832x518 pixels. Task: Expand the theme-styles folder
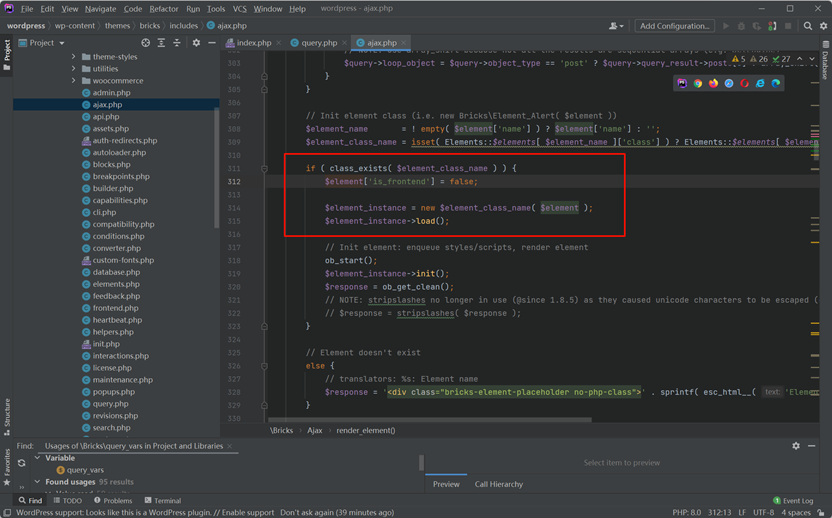pyautogui.click(x=73, y=56)
